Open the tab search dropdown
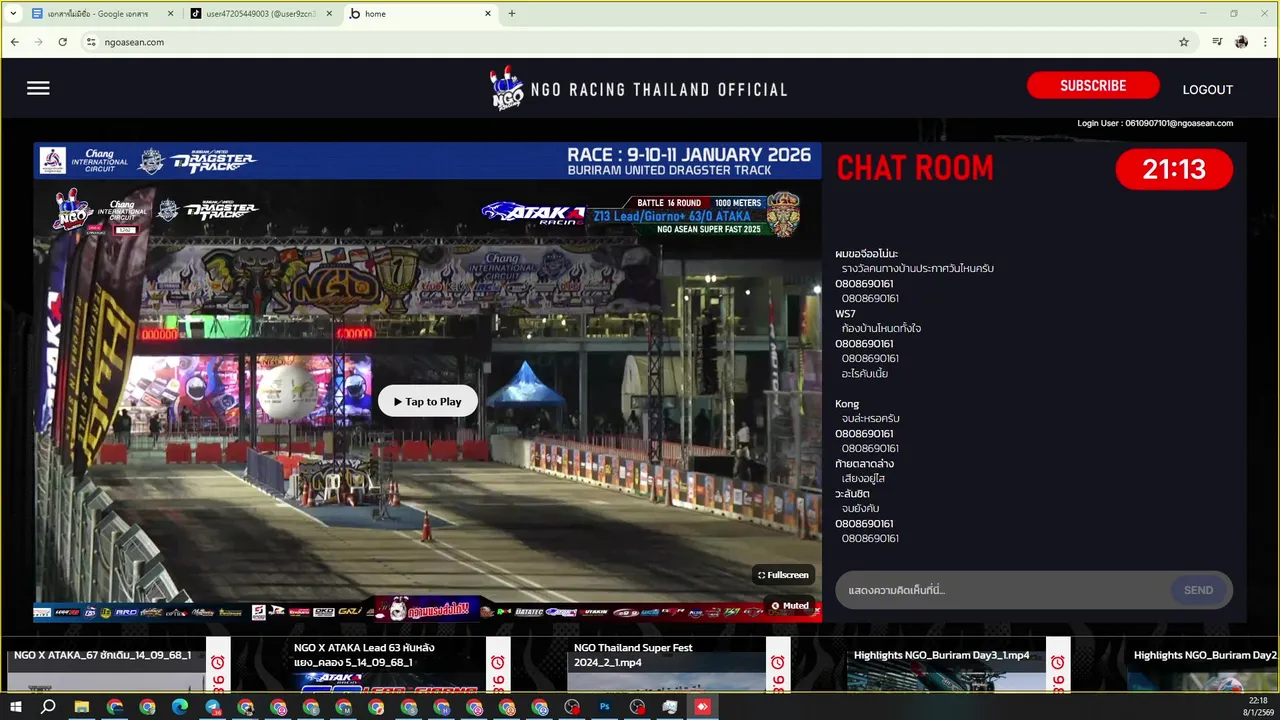 pyautogui.click(x=13, y=14)
